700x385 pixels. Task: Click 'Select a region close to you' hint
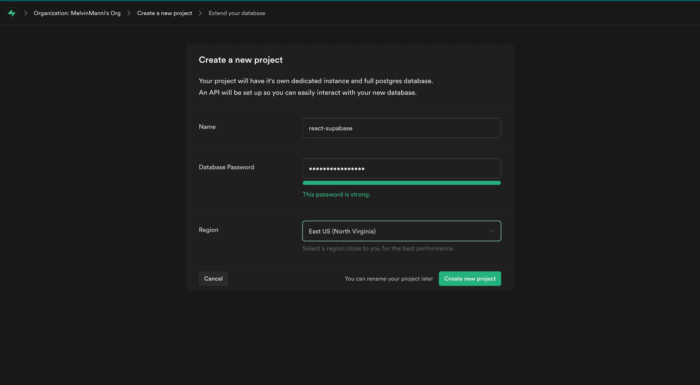coord(378,248)
